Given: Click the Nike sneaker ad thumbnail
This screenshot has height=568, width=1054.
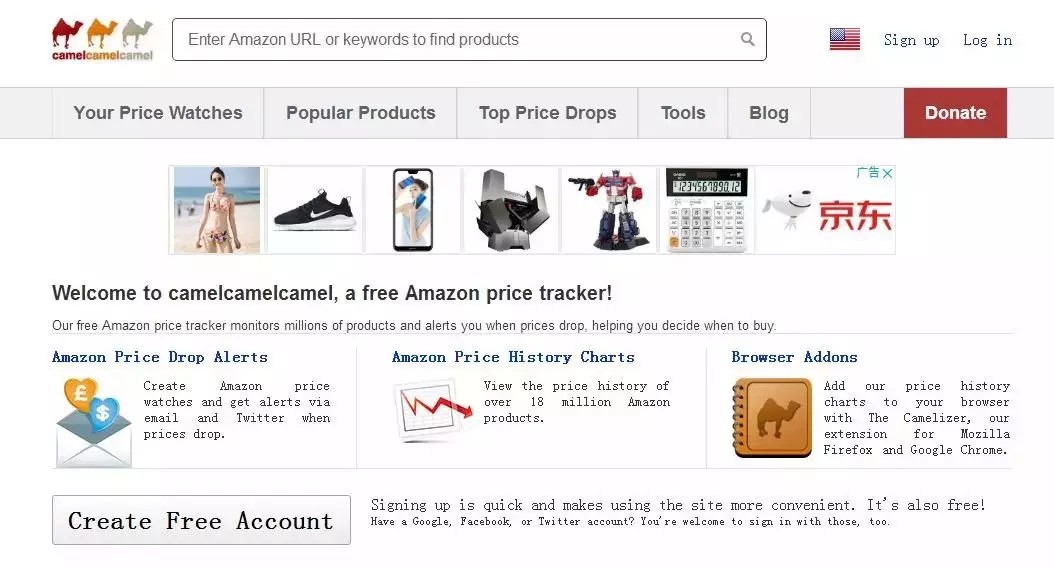Looking at the screenshot, I should [314, 210].
